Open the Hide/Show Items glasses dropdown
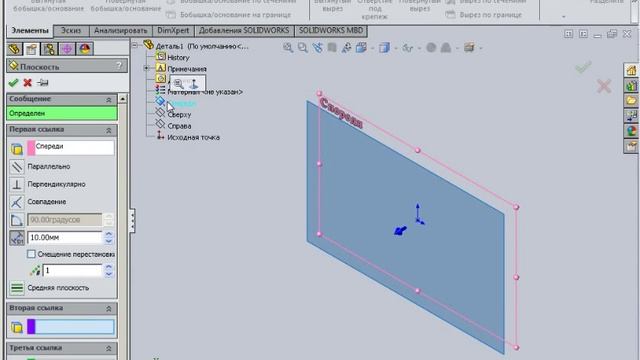This screenshot has height=360, width=640. click(x=408, y=48)
